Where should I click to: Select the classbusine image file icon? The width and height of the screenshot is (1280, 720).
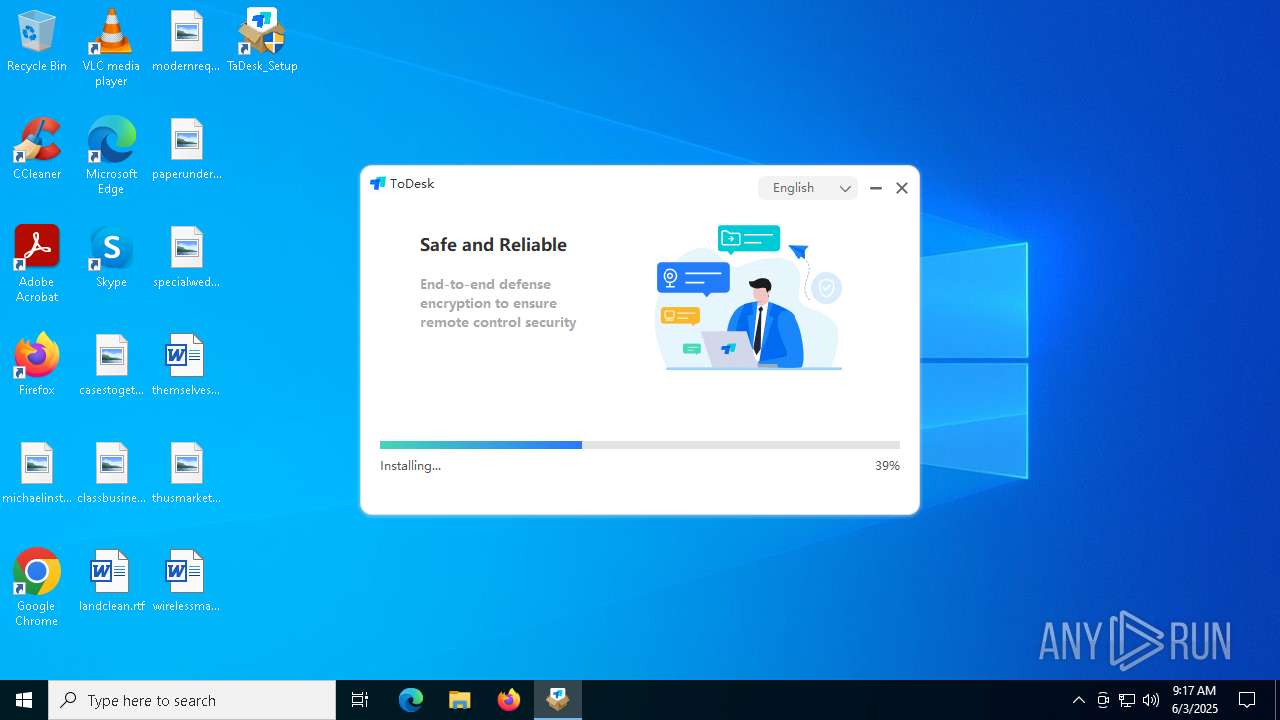click(x=111, y=474)
